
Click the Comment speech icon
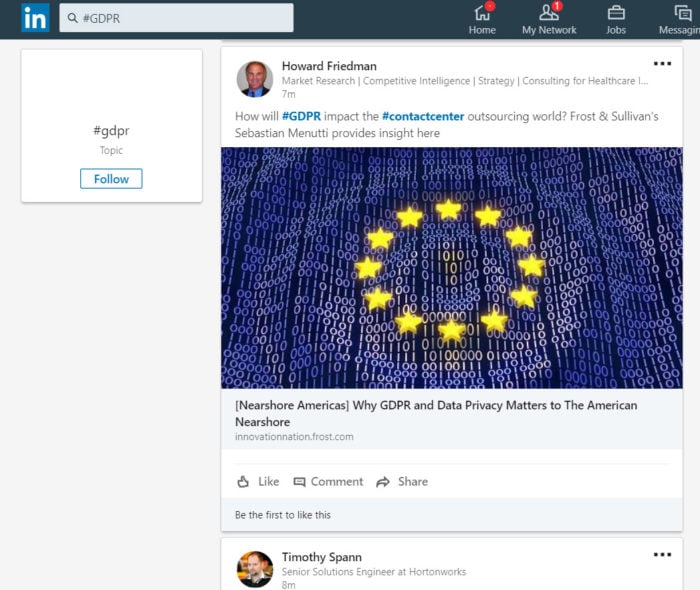click(x=299, y=482)
